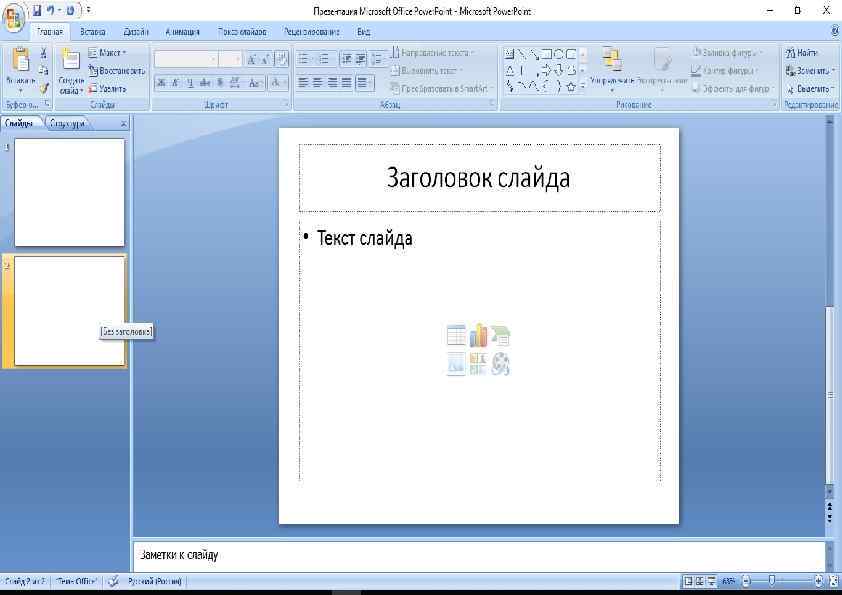Open the columns dropdown in paragraph group
The width and height of the screenshot is (842, 595).
365,83
